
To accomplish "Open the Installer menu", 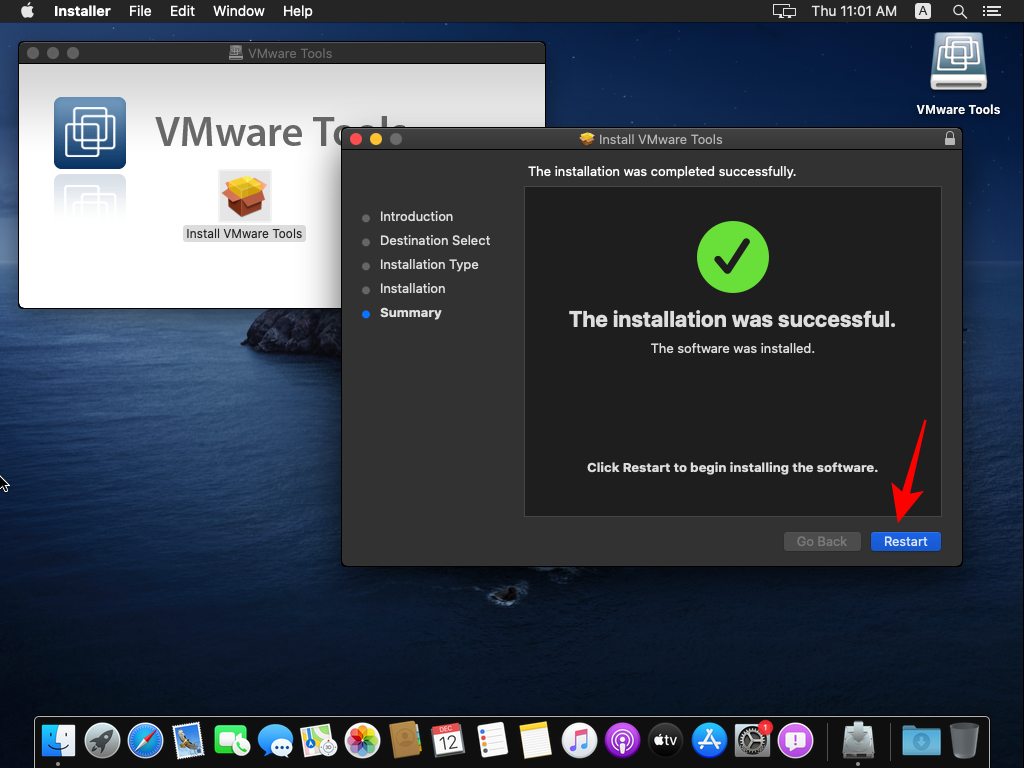I will [x=81, y=11].
